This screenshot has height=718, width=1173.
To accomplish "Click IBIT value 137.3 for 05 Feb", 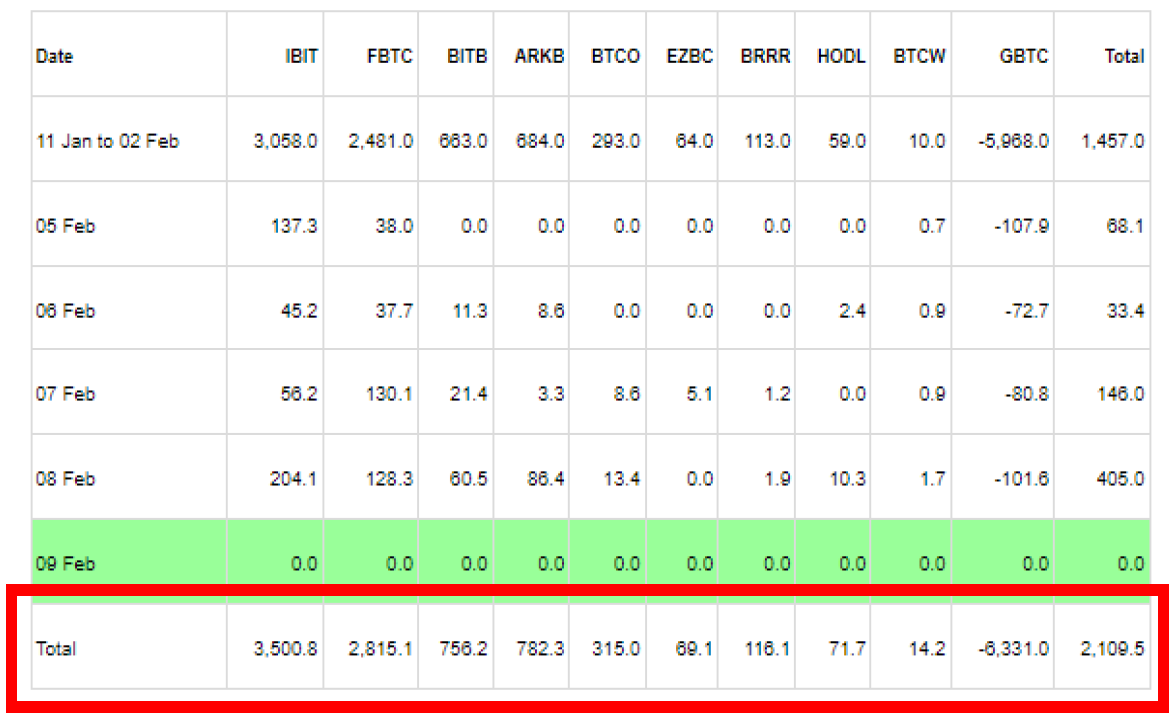I will pyautogui.click(x=294, y=226).
